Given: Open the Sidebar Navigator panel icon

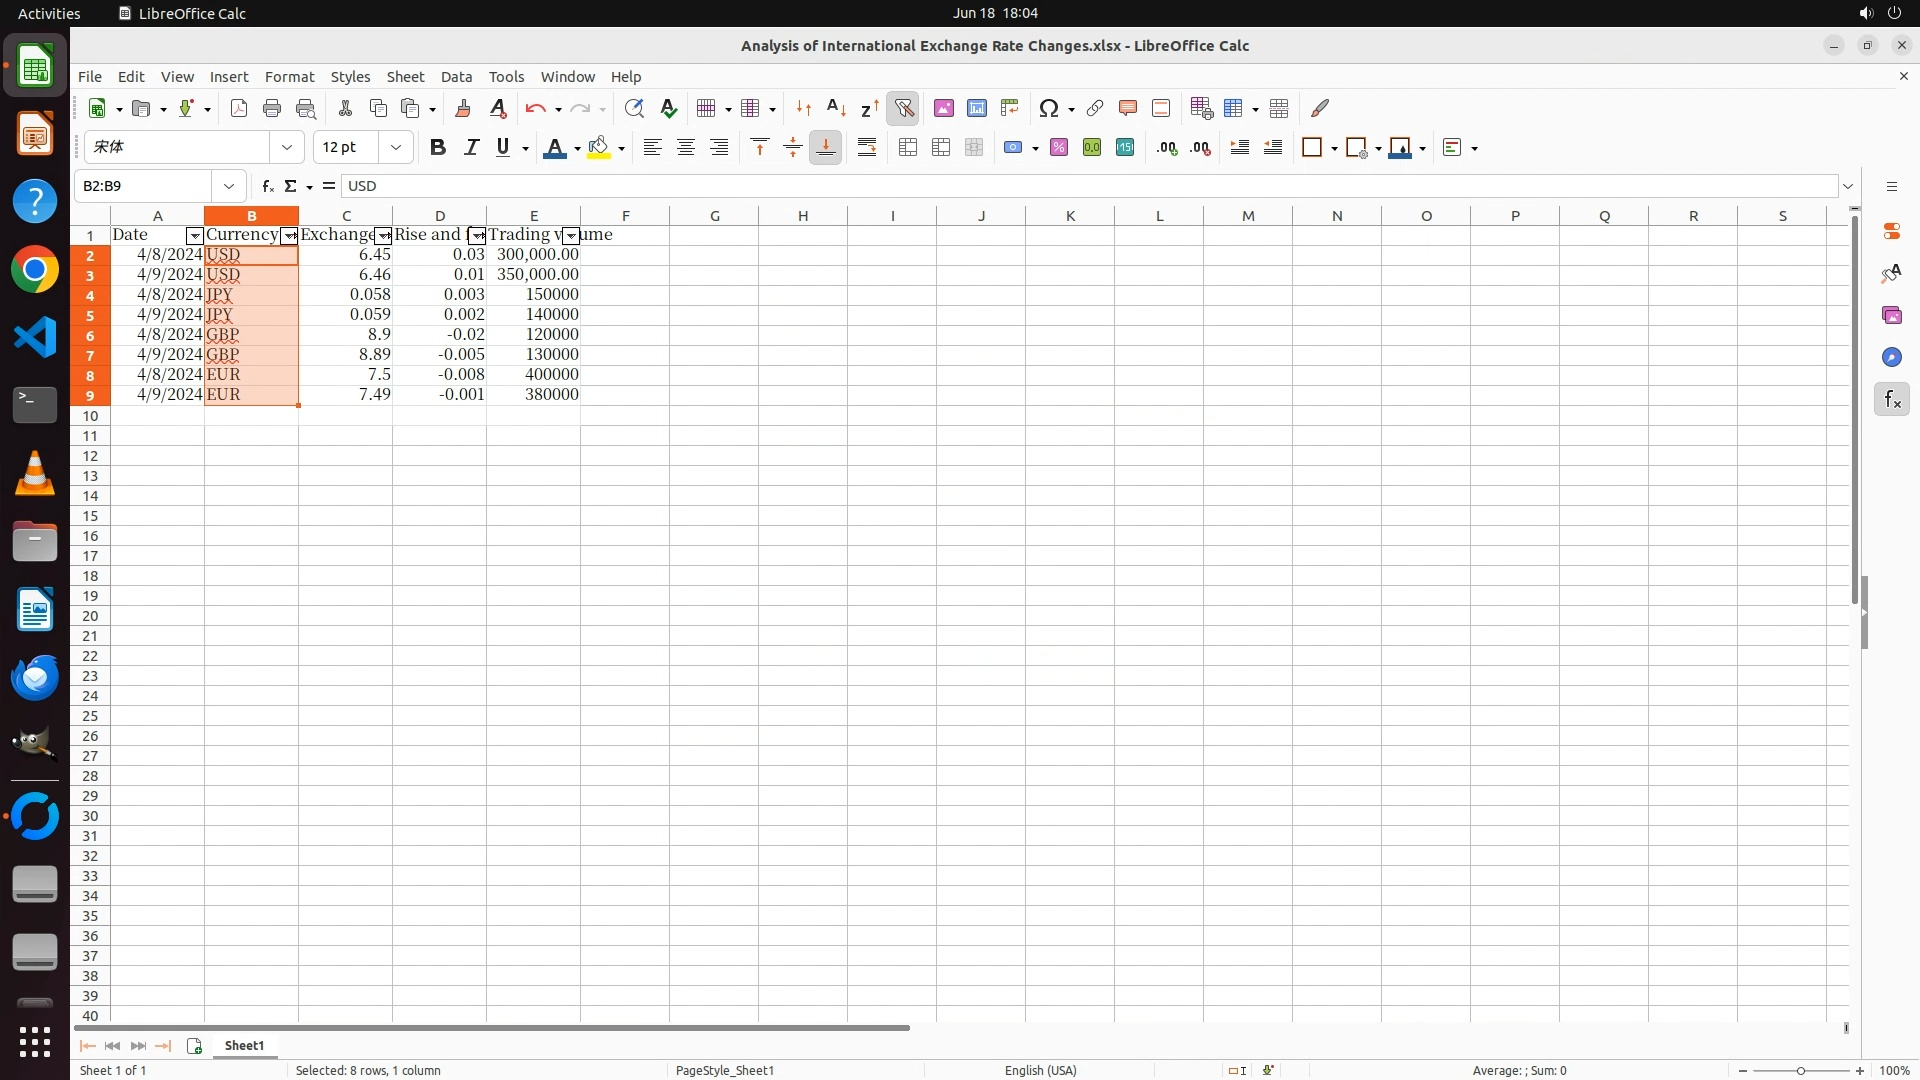Looking at the screenshot, I should [1891, 358].
